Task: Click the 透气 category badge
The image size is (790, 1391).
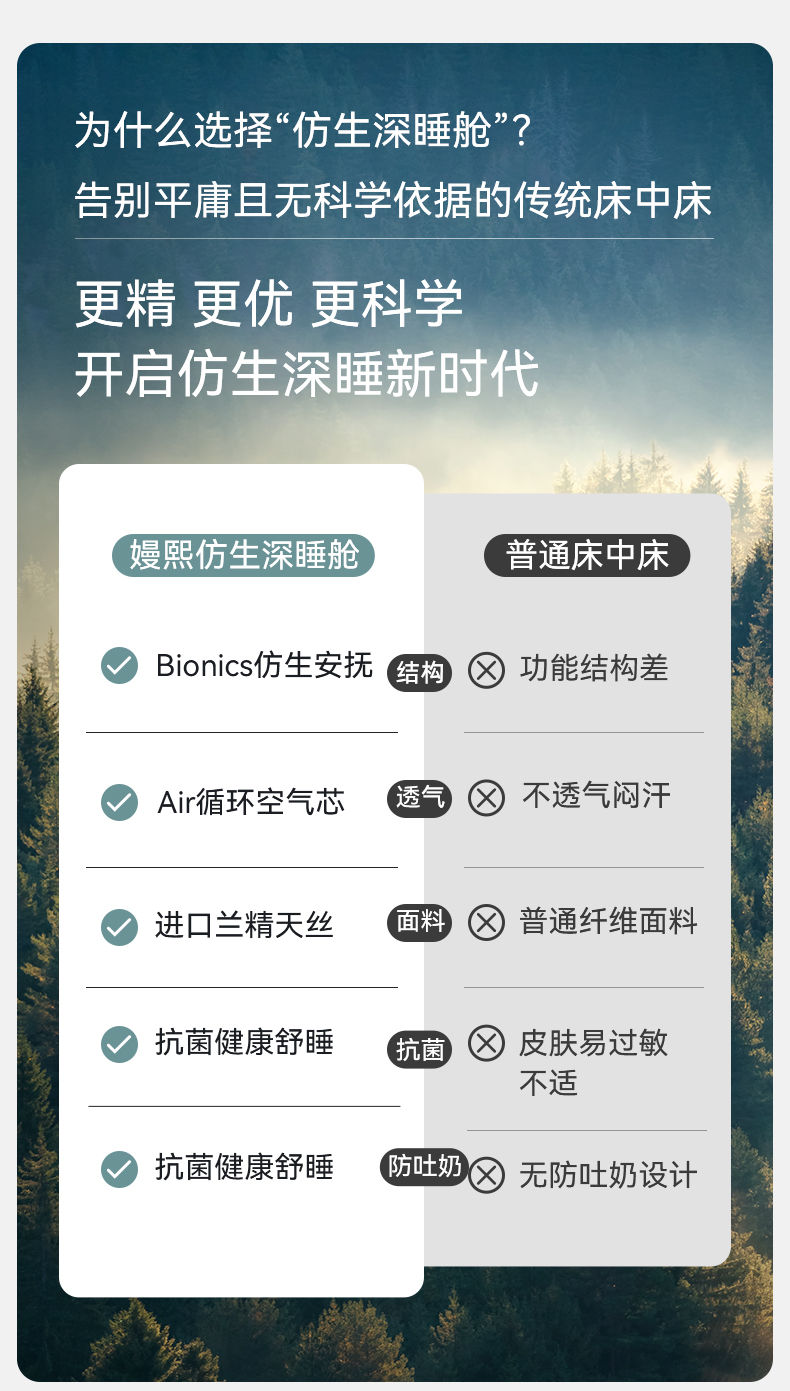Action: (x=420, y=798)
